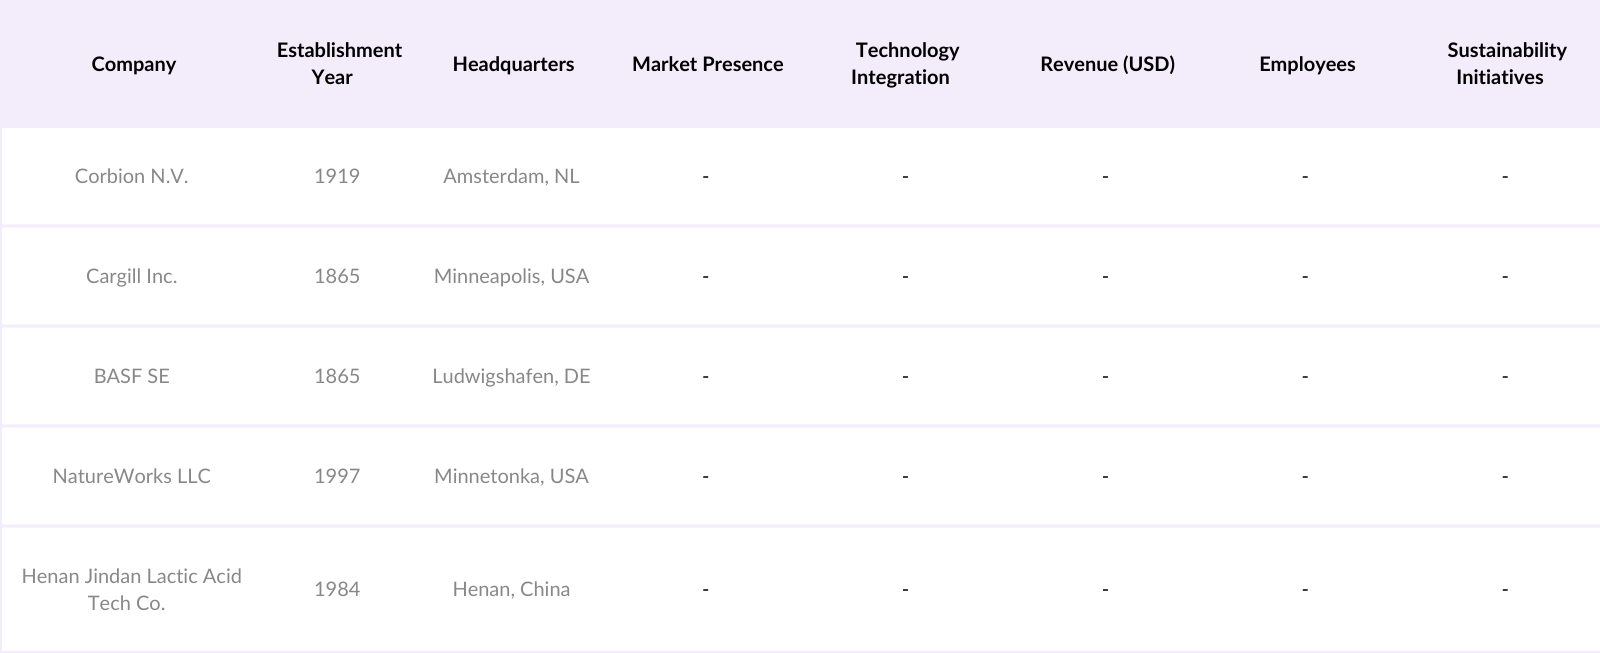
Task: Click the Technology Integration column header
Action: [x=905, y=63]
